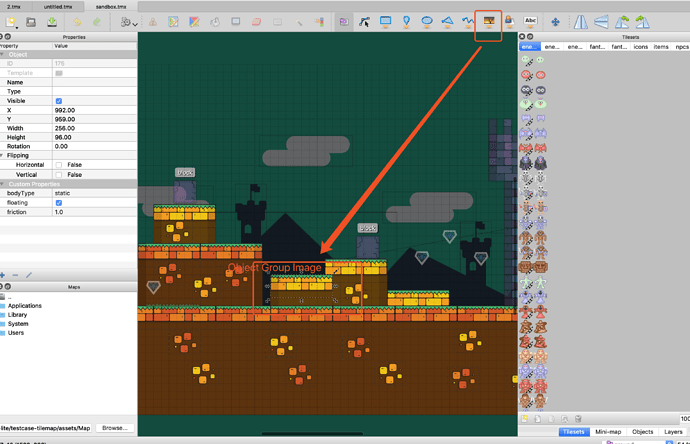Click the Save toolbar icon
This screenshot has width=690, height=444.
point(52,22)
